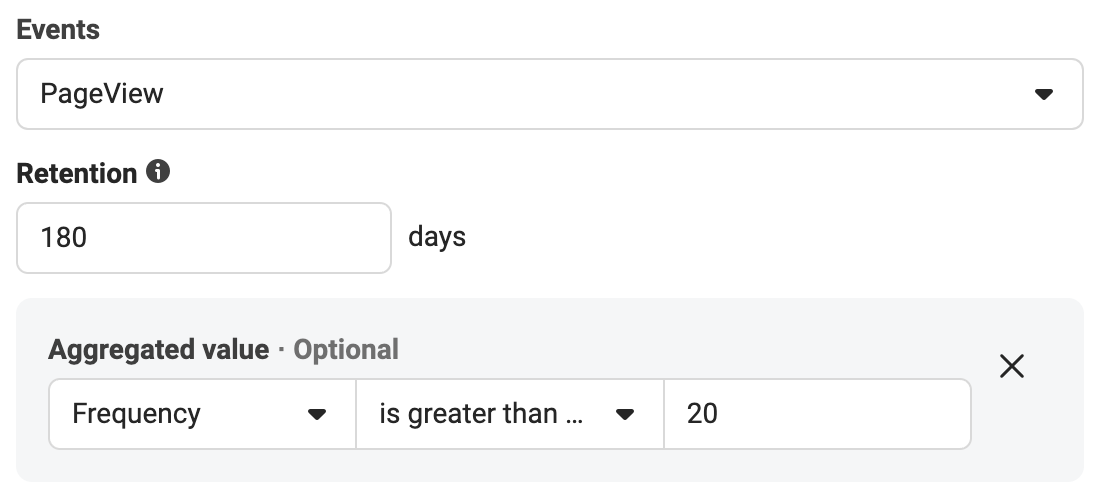
Task: Click the 'Frequency' text in first selector
Action: pyautogui.click(x=136, y=414)
